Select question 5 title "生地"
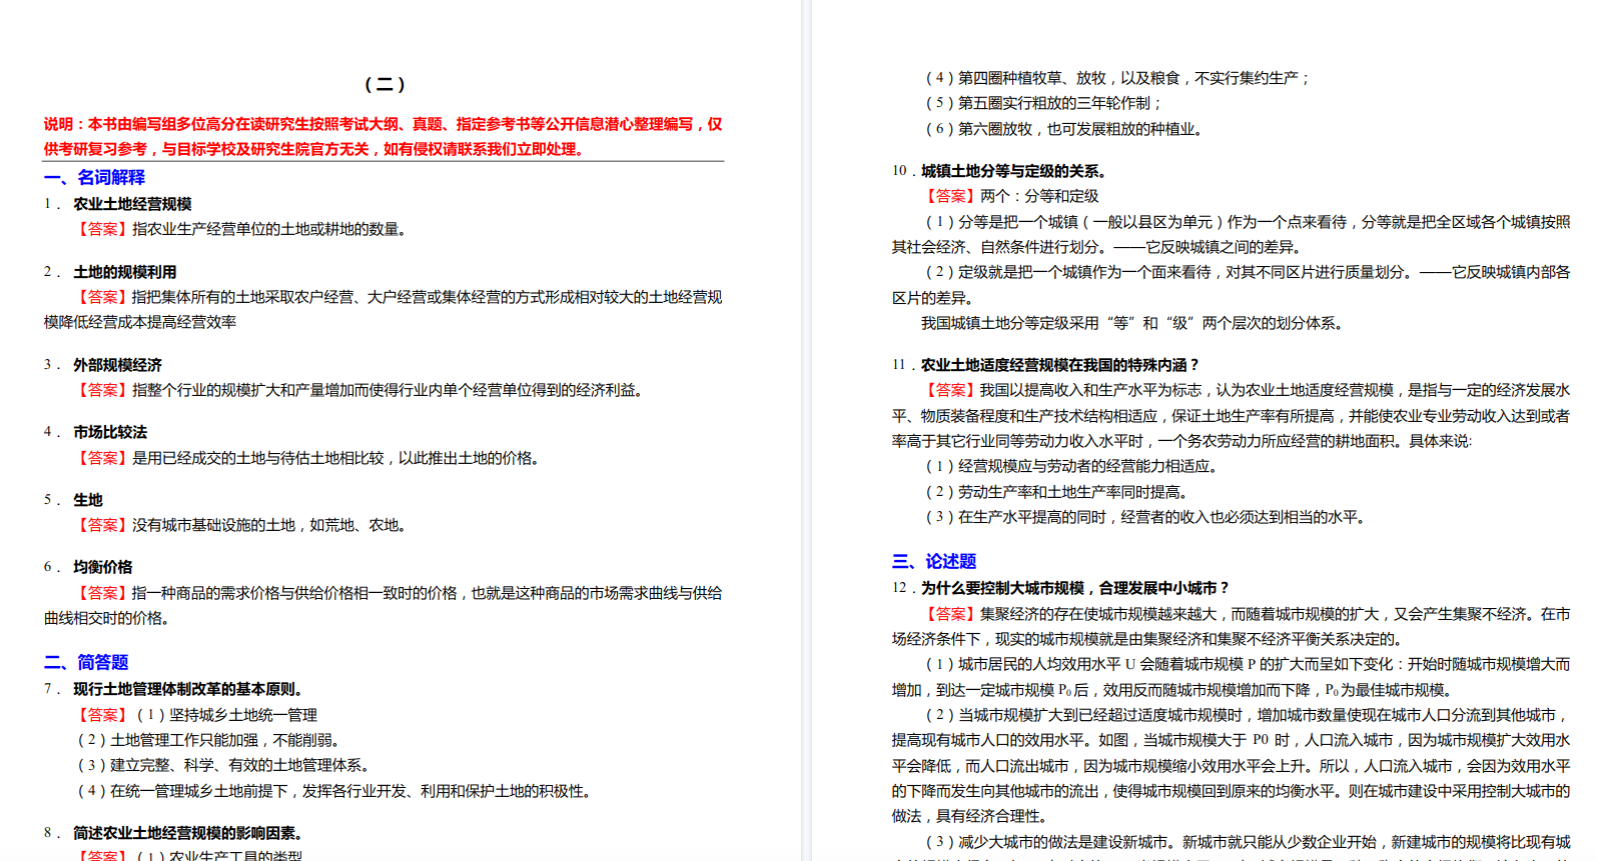 coord(88,500)
